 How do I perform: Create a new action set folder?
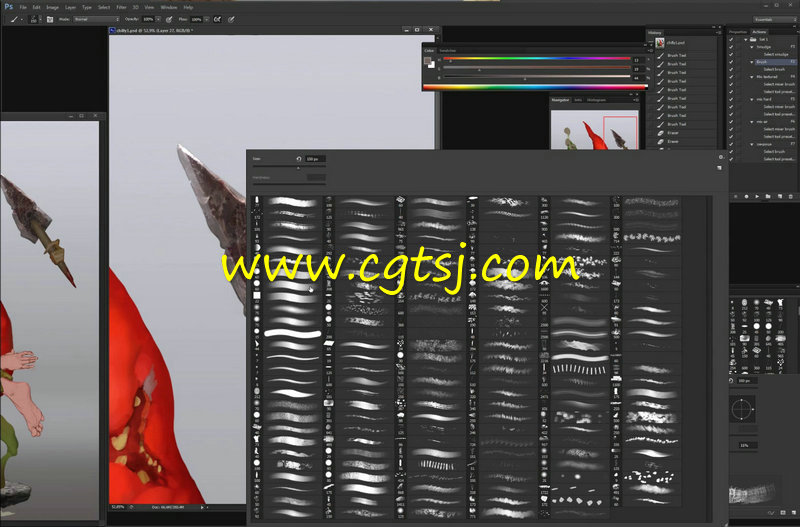pos(768,196)
